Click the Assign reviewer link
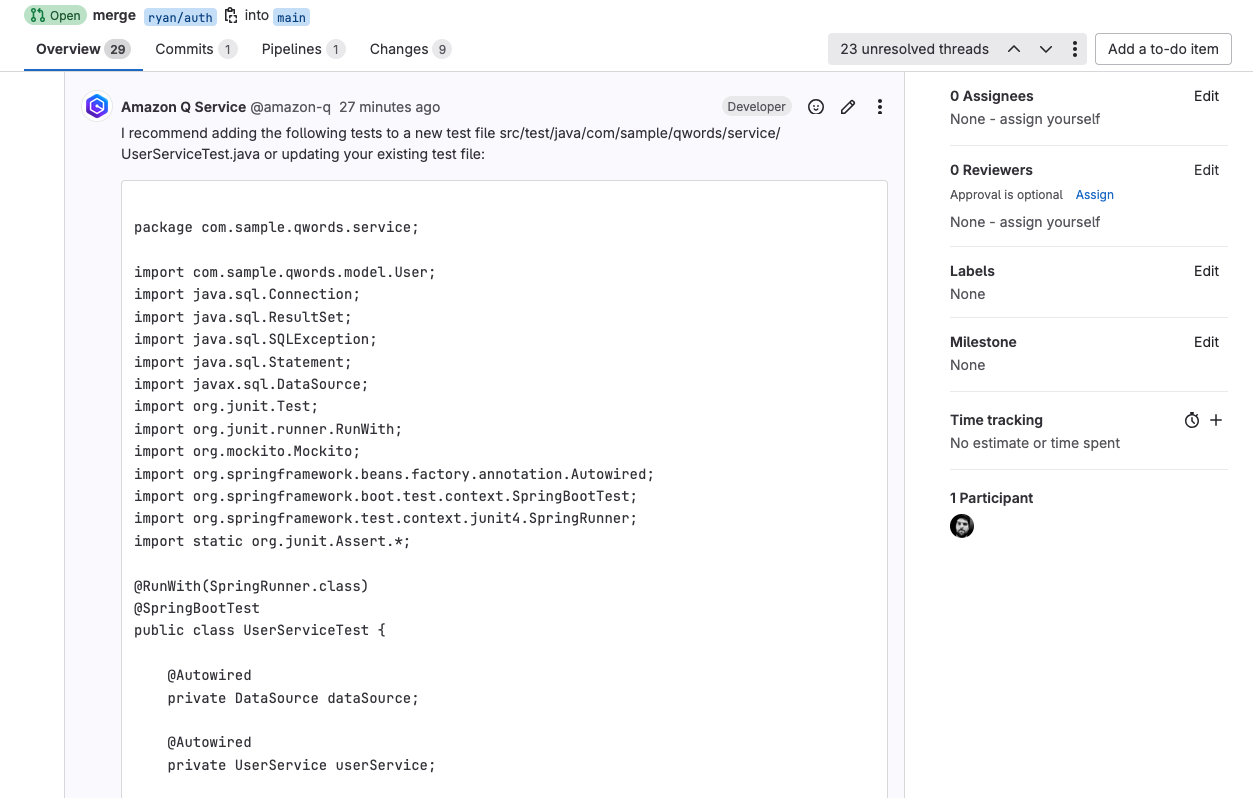Image resolution: width=1253 pixels, height=798 pixels. (1095, 195)
